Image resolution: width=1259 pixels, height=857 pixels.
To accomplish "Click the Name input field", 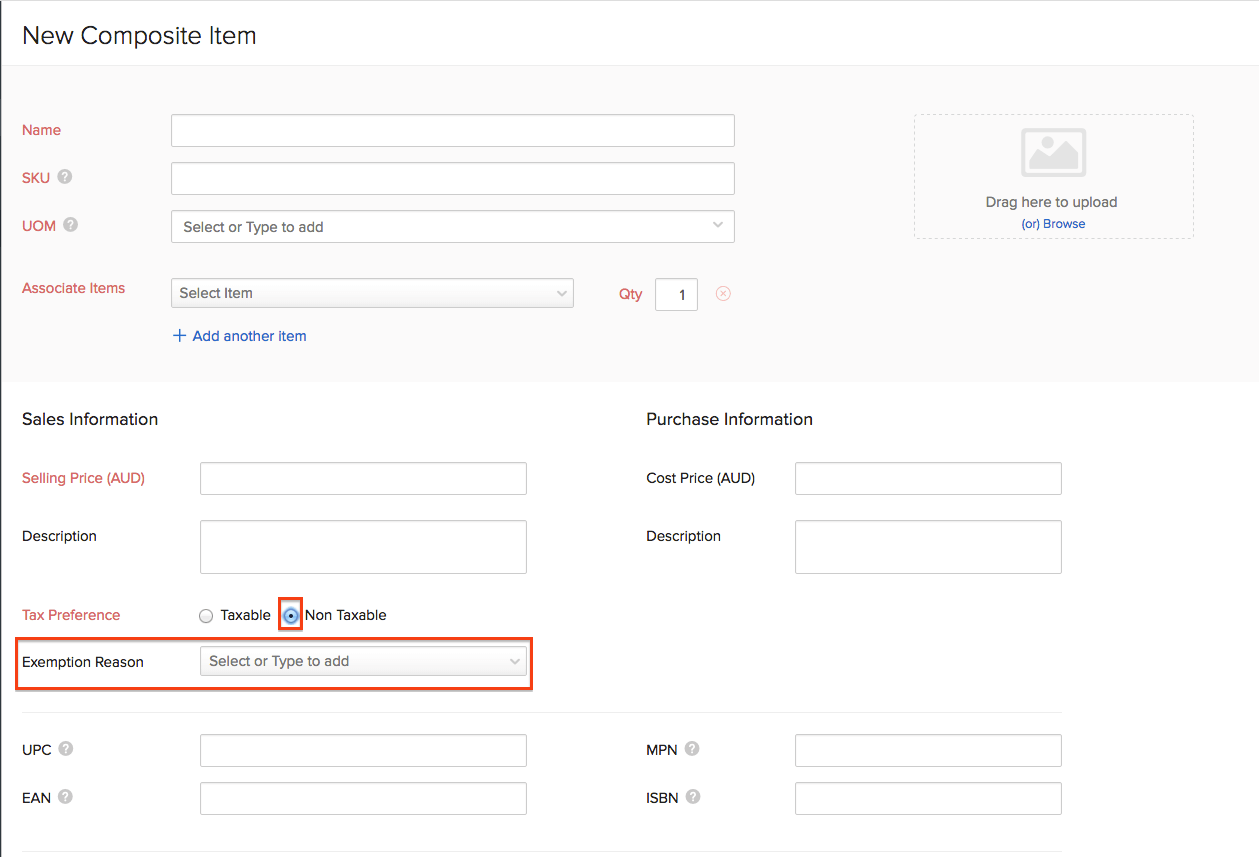I will [x=452, y=131].
